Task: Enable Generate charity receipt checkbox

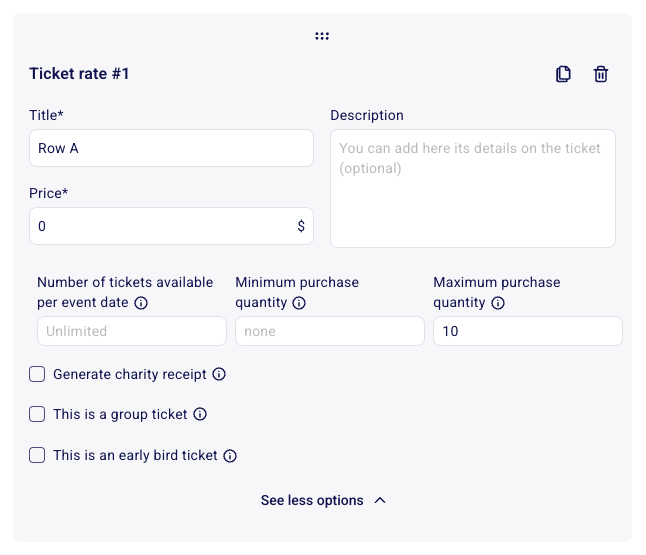Action: (x=37, y=374)
